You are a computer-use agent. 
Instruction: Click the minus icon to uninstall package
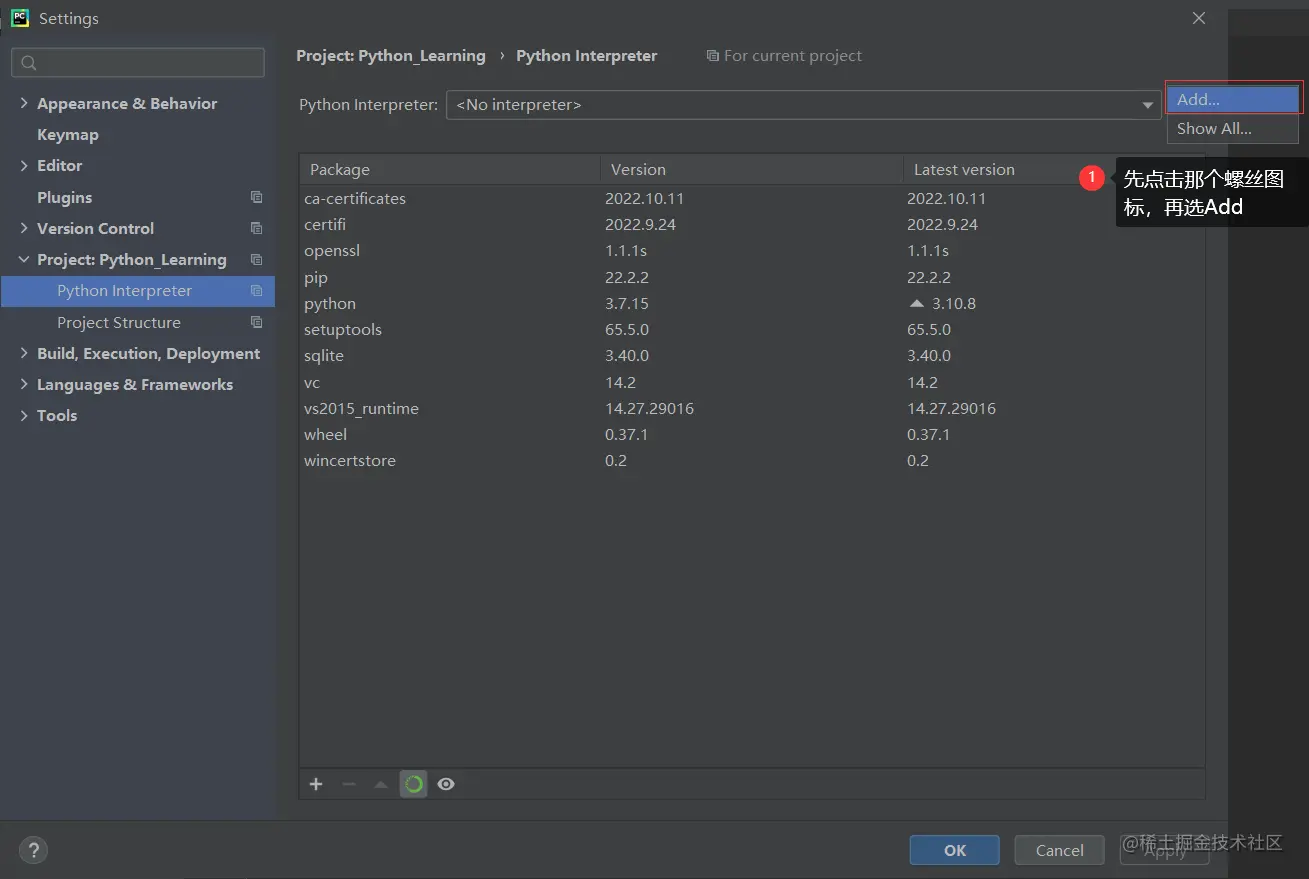[x=348, y=784]
